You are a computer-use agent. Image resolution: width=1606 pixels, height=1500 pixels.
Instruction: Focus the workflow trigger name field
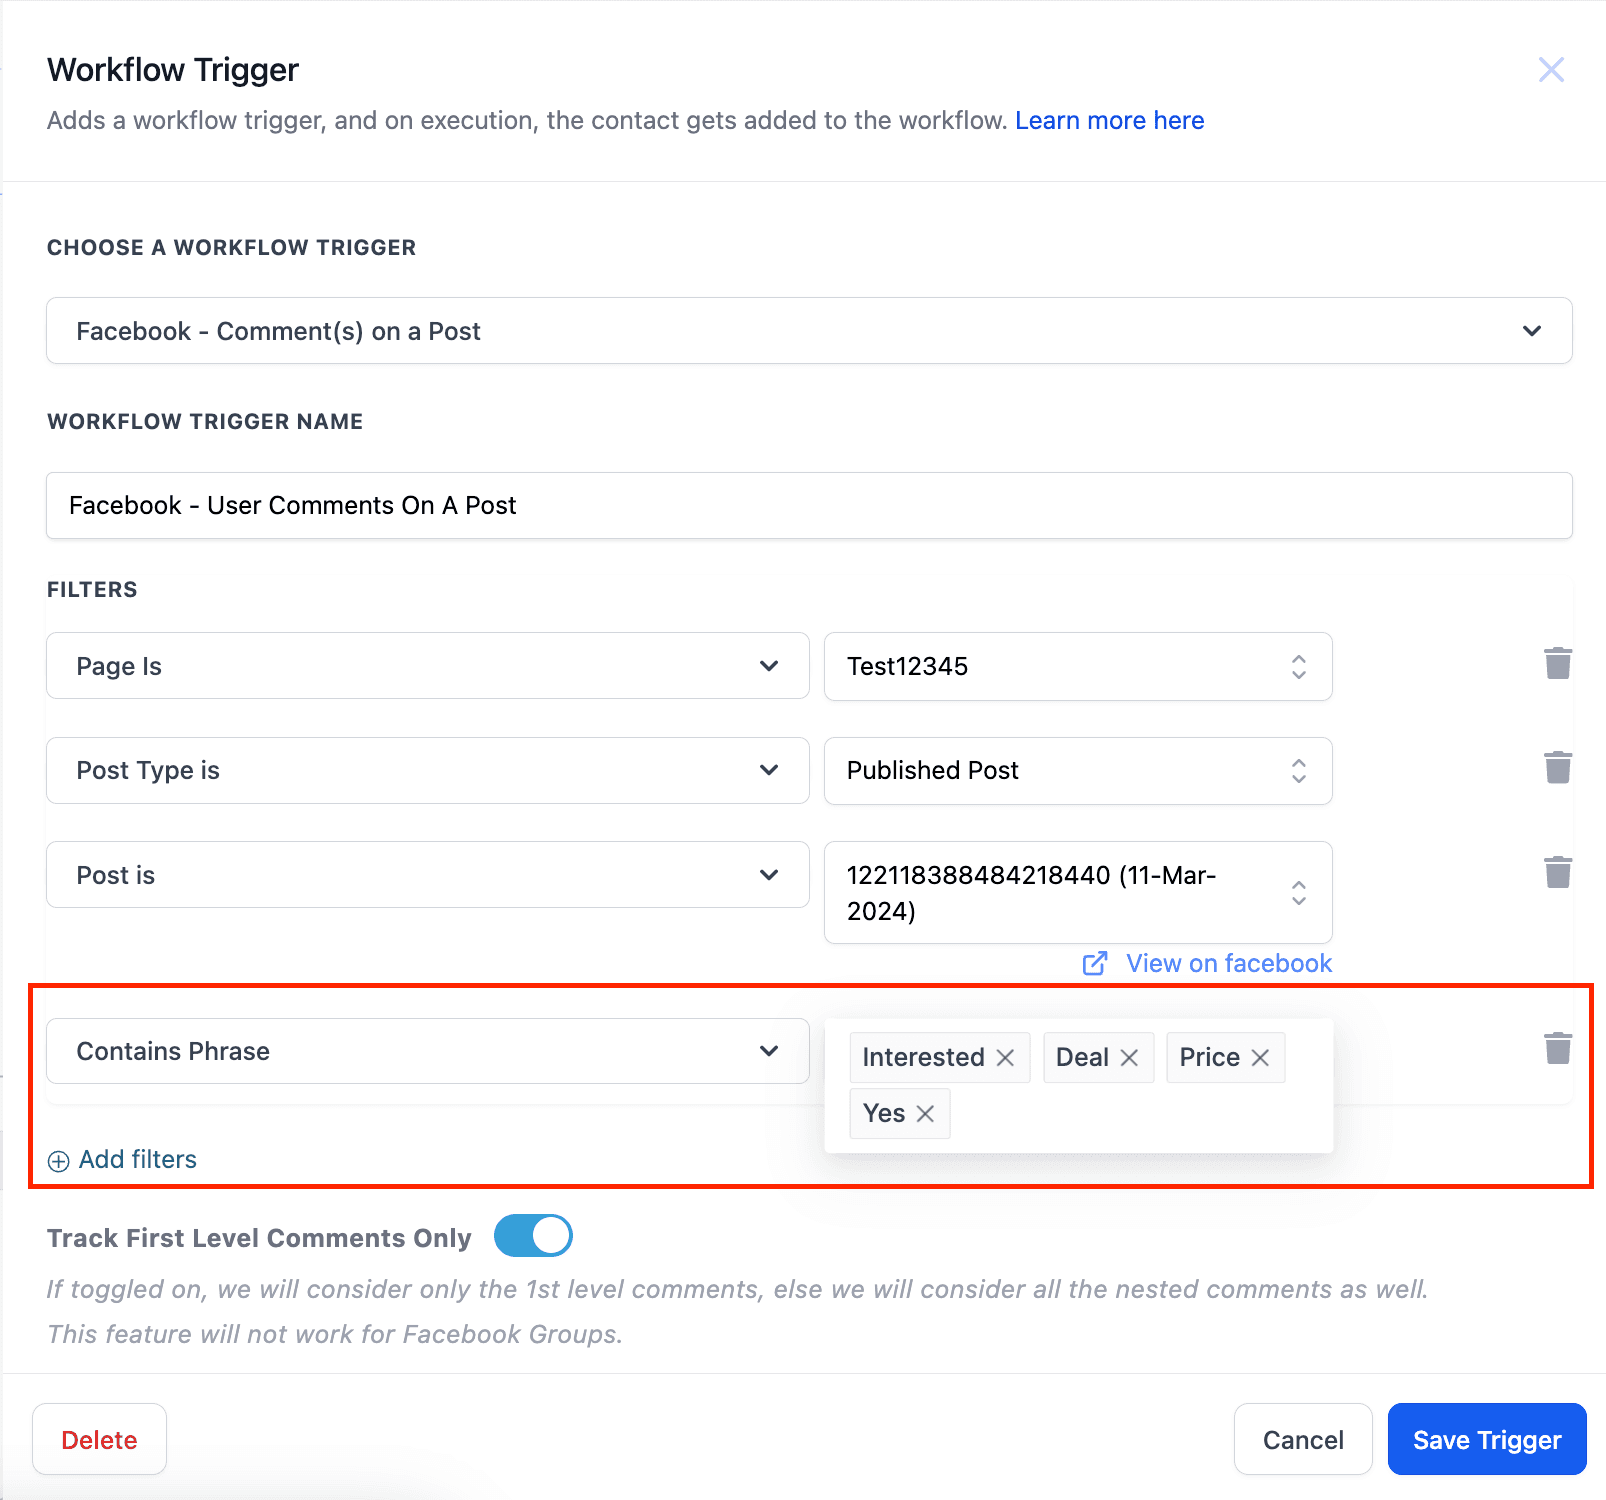809,506
